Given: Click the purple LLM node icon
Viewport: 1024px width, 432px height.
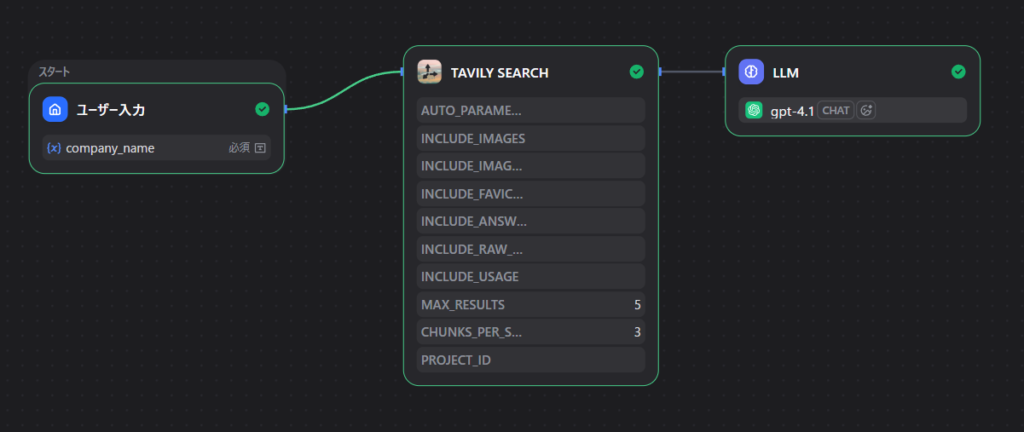Looking at the screenshot, I should point(751,72).
